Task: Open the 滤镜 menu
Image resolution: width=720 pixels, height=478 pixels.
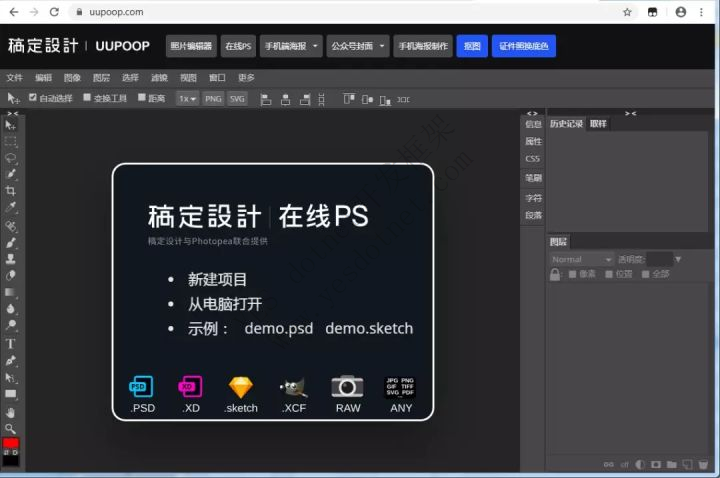Action: (159, 78)
